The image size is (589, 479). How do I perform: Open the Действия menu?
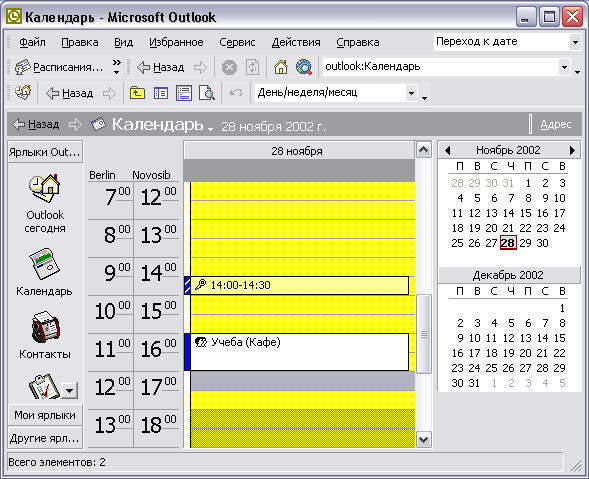pos(296,42)
